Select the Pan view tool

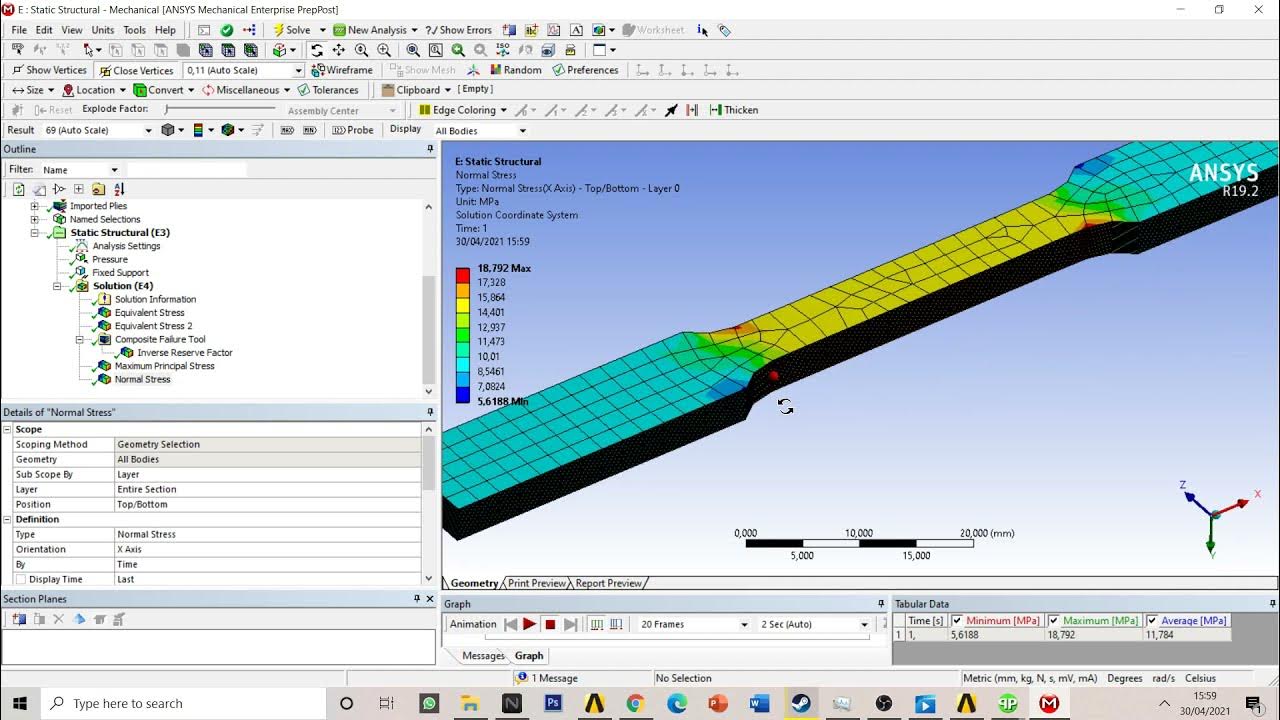tap(339, 50)
